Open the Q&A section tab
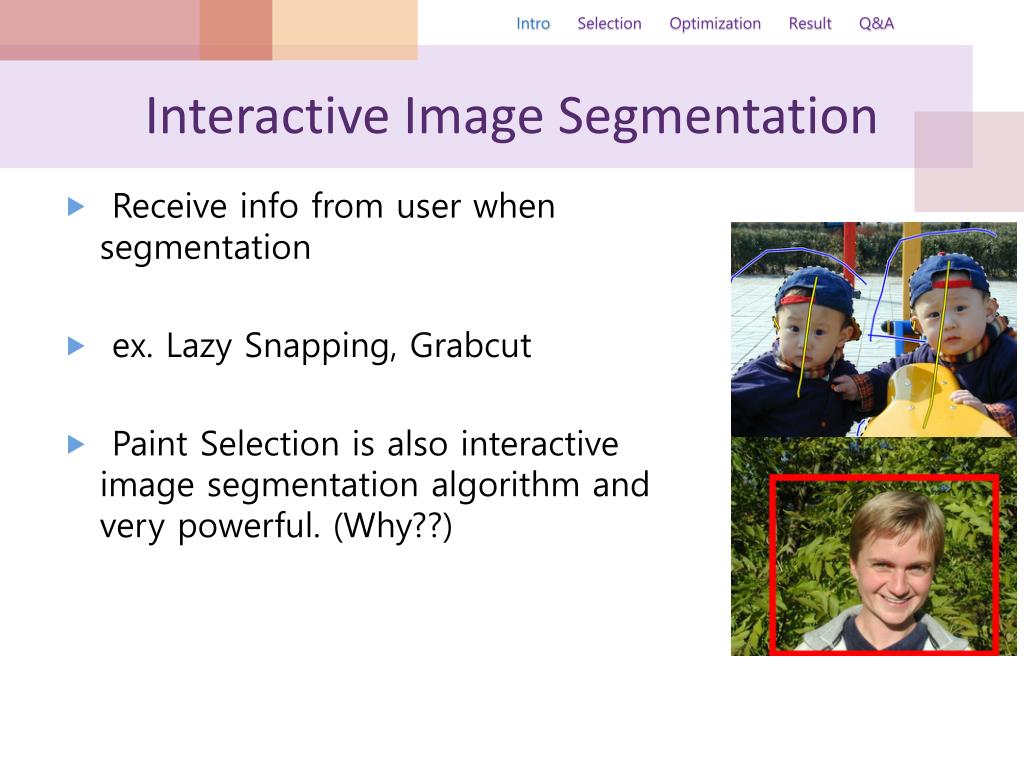Viewport: 1024px width, 768px height. [876, 24]
